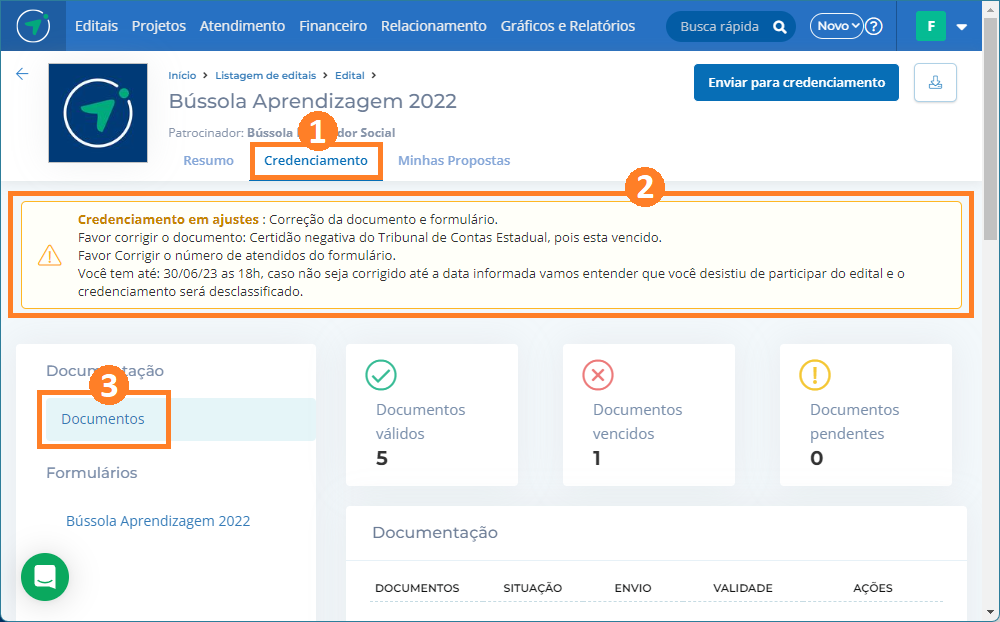Click the page title Bússola Aprendizagem 2022

(x=312, y=101)
